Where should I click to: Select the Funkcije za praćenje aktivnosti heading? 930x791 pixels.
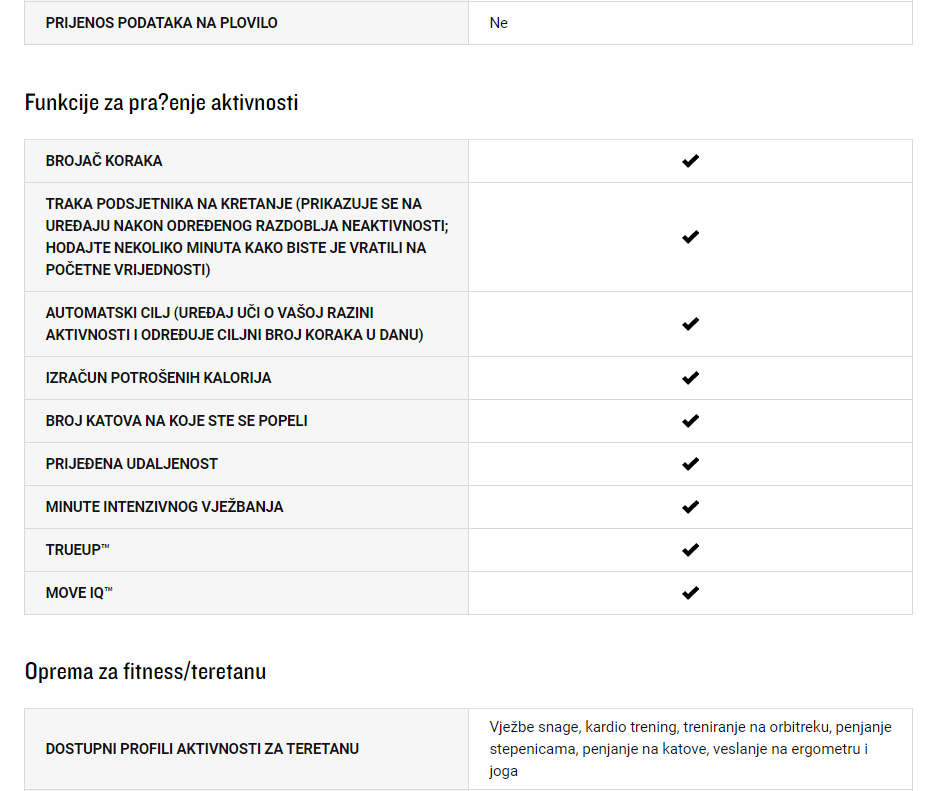(x=161, y=103)
